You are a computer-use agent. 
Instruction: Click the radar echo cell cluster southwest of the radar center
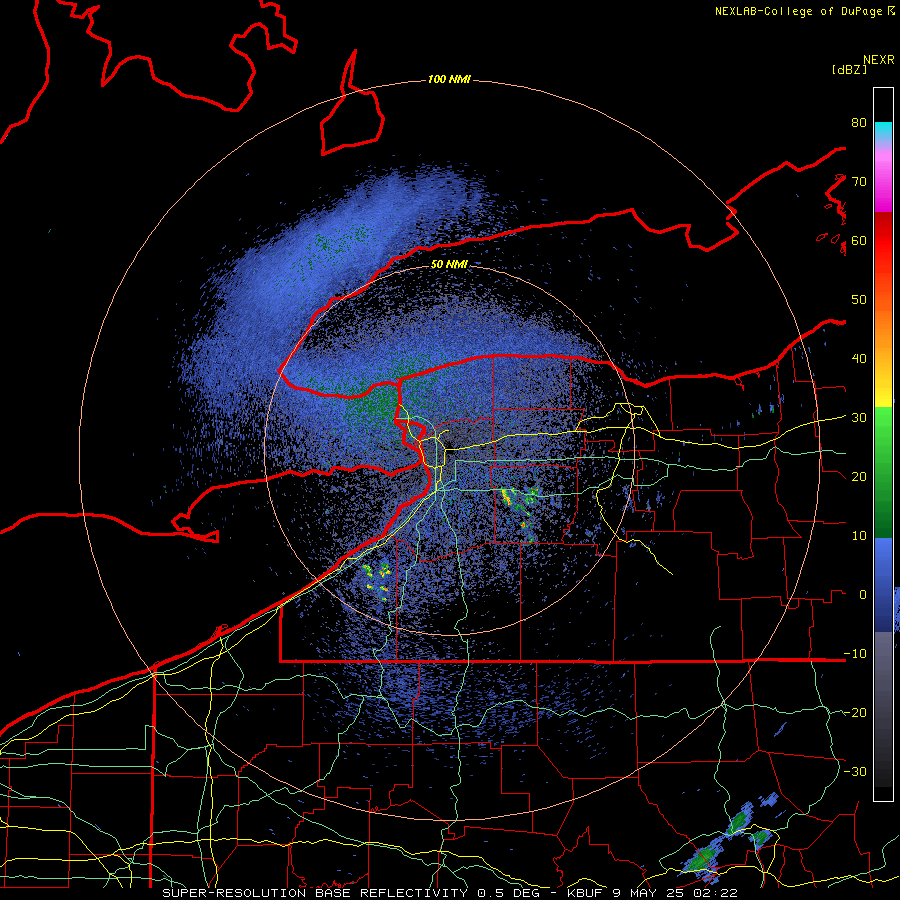point(377,580)
